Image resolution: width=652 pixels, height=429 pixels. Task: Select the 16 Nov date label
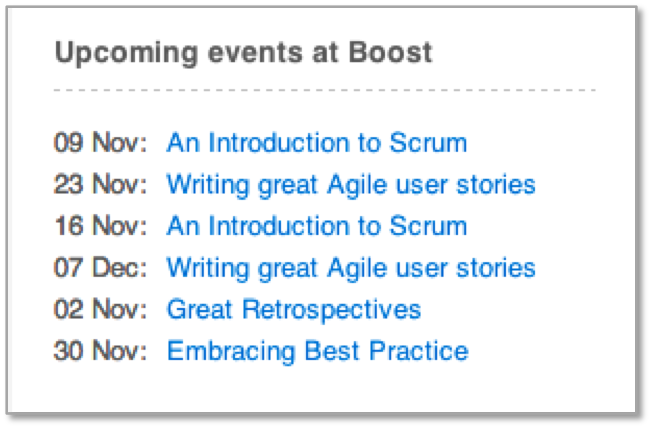tap(100, 226)
